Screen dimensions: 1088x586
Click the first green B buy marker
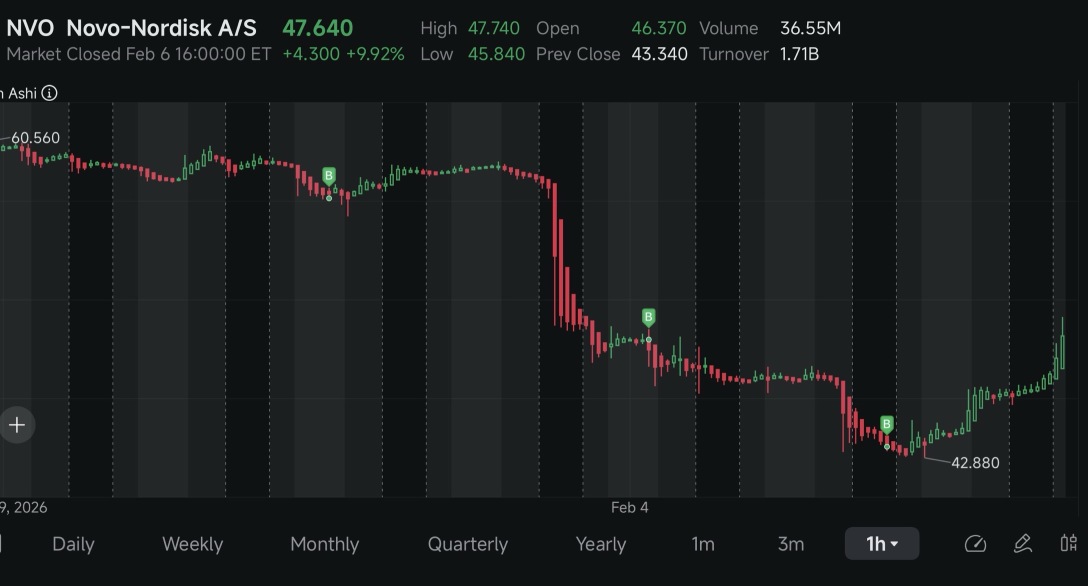[329, 175]
